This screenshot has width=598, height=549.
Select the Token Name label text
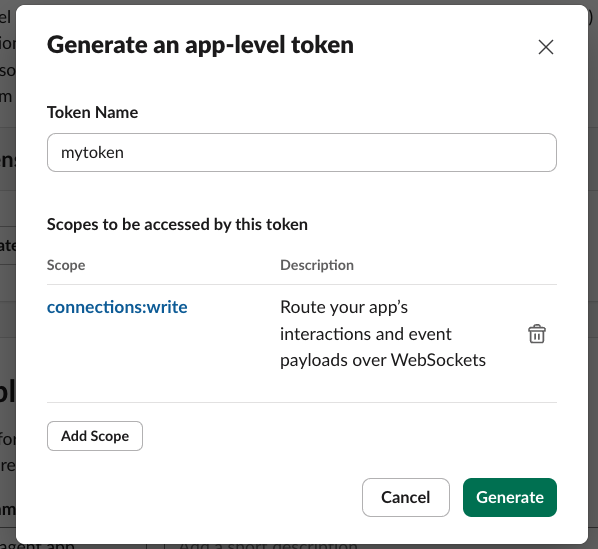[x=92, y=112]
